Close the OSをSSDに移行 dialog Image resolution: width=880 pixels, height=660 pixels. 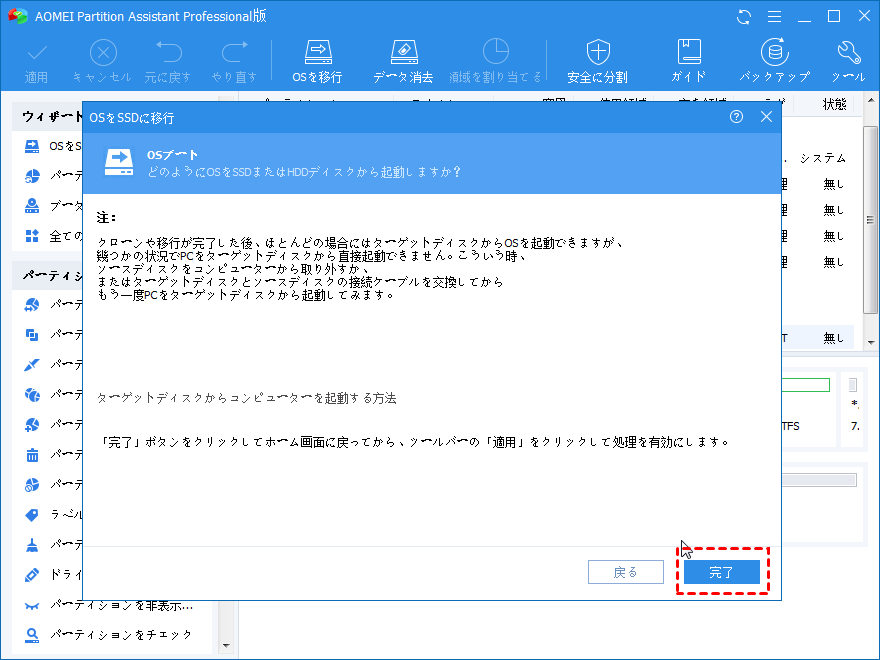tap(766, 117)
